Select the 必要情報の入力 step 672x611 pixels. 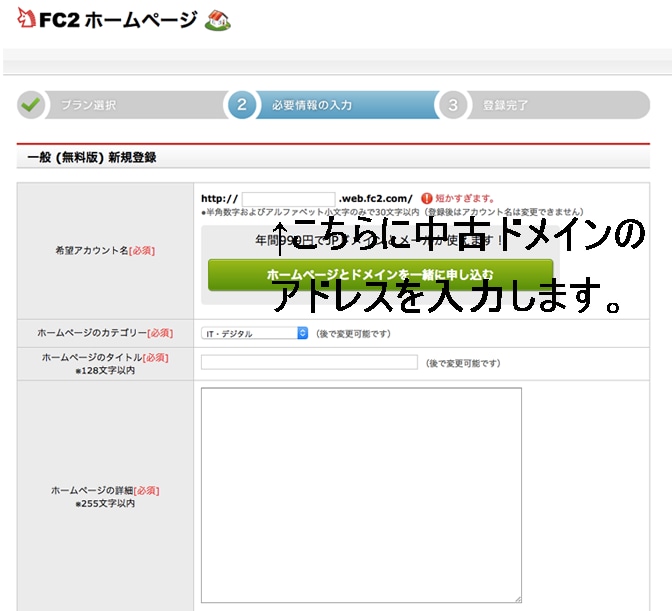click(x=312, y=105)
